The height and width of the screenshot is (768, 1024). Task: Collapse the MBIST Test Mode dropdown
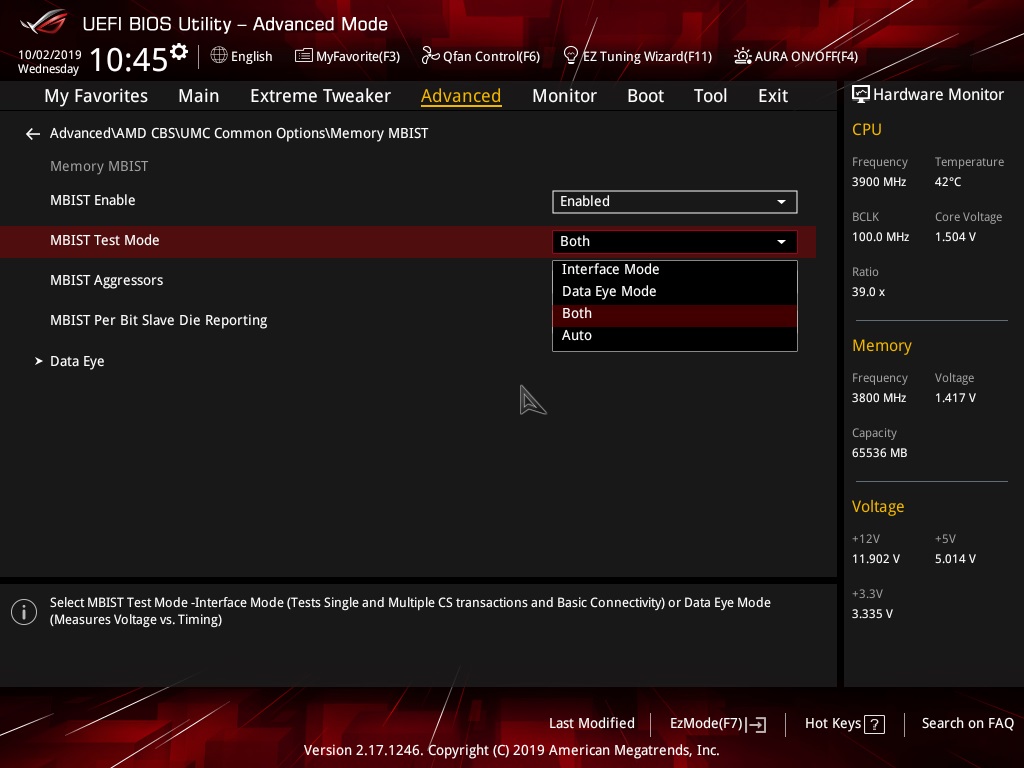(x=674, y=242)
